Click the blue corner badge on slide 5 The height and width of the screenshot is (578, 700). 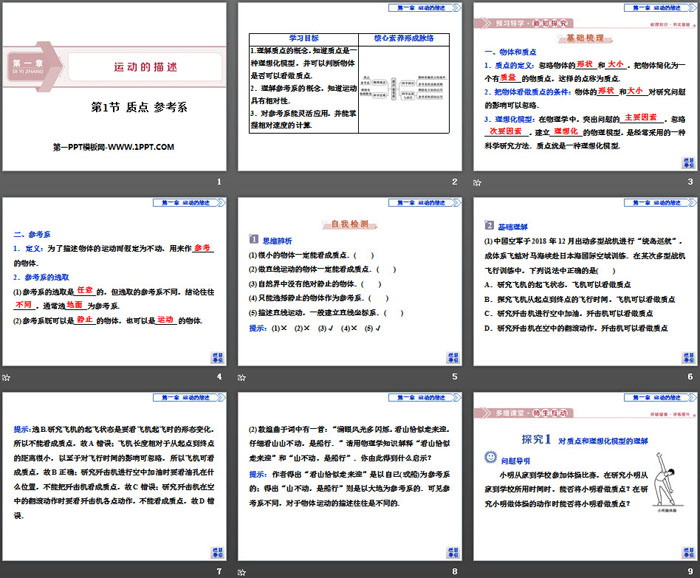coord(452,357)
